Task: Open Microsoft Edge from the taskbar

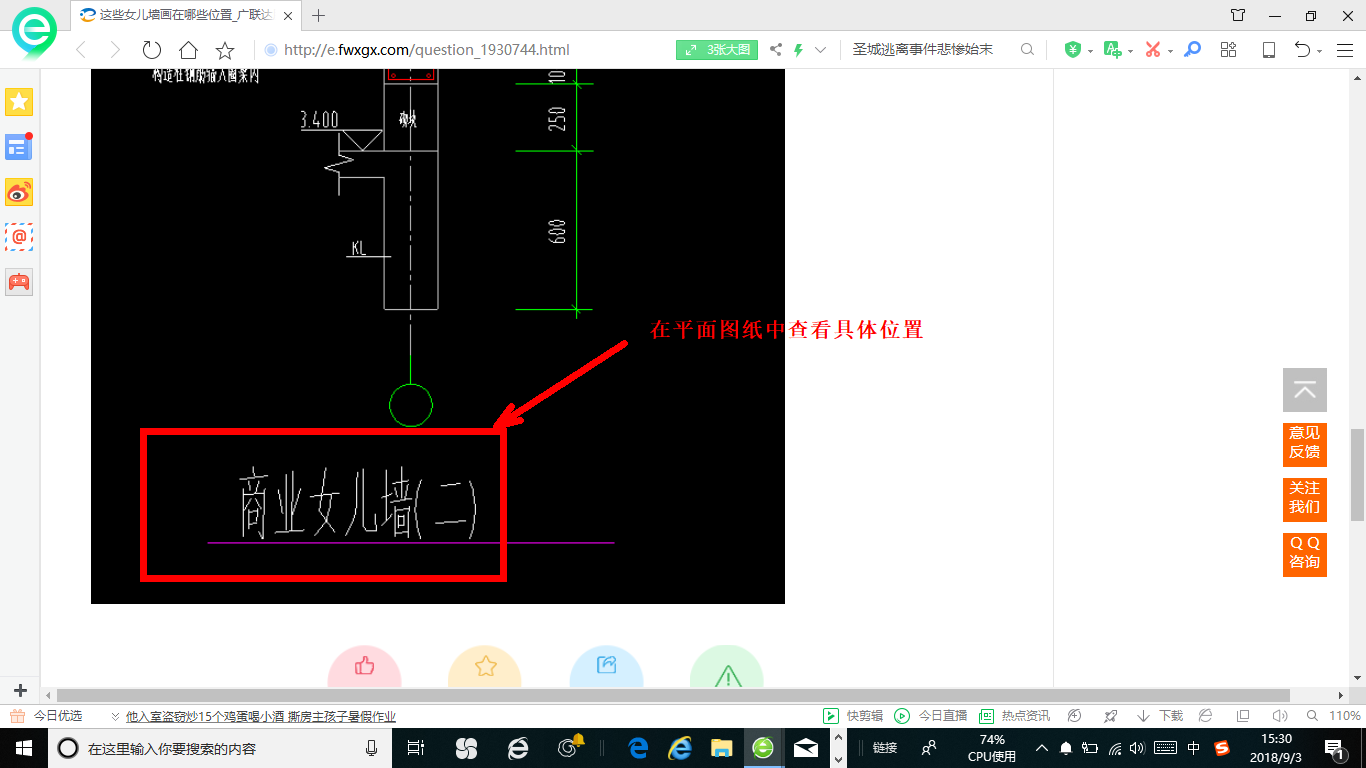Action: [x=637, y=748]
